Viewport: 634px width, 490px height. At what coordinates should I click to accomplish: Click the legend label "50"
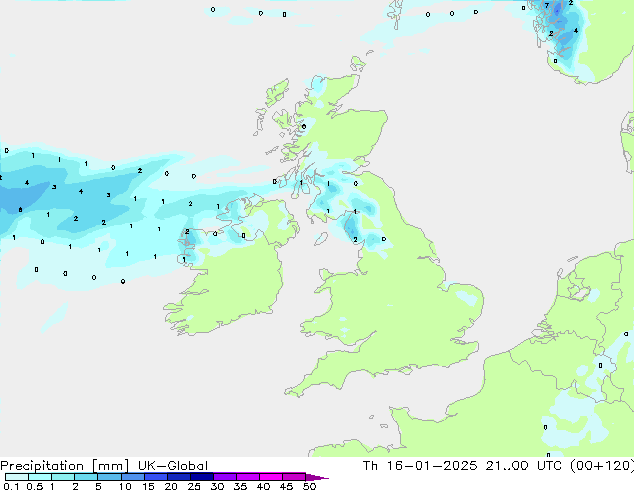[x=309, y=486]
